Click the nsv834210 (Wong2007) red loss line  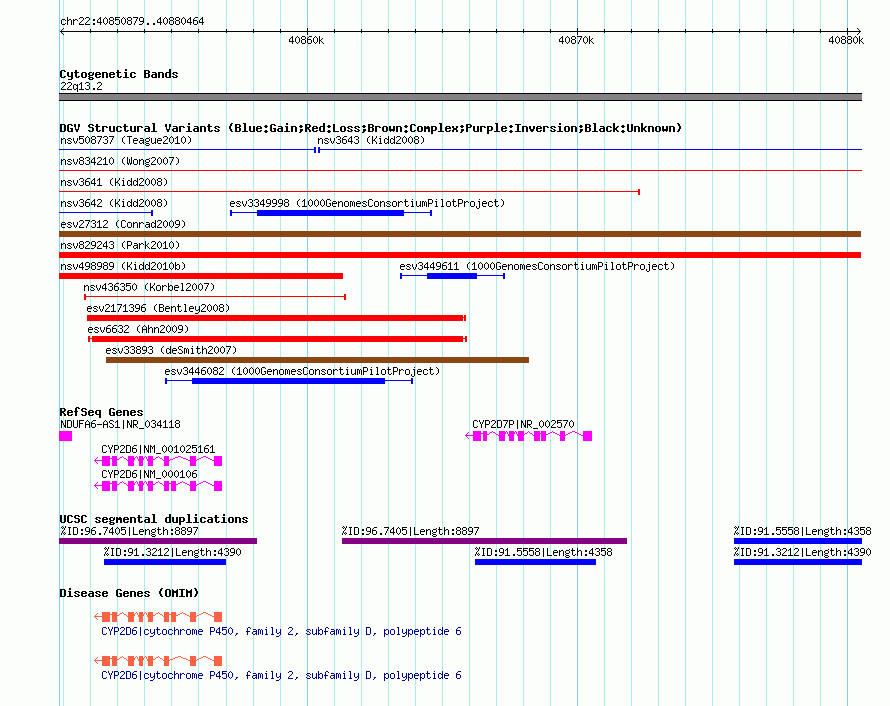(x=460, y=170)
